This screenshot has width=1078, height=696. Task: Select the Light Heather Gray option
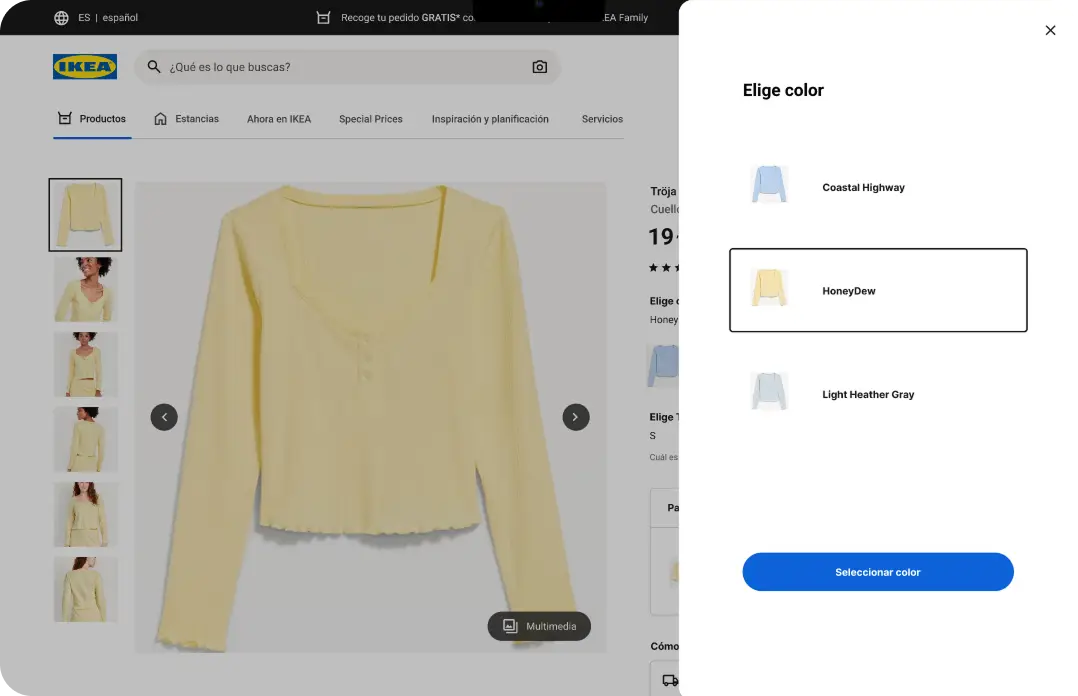(x=878, y=394)
